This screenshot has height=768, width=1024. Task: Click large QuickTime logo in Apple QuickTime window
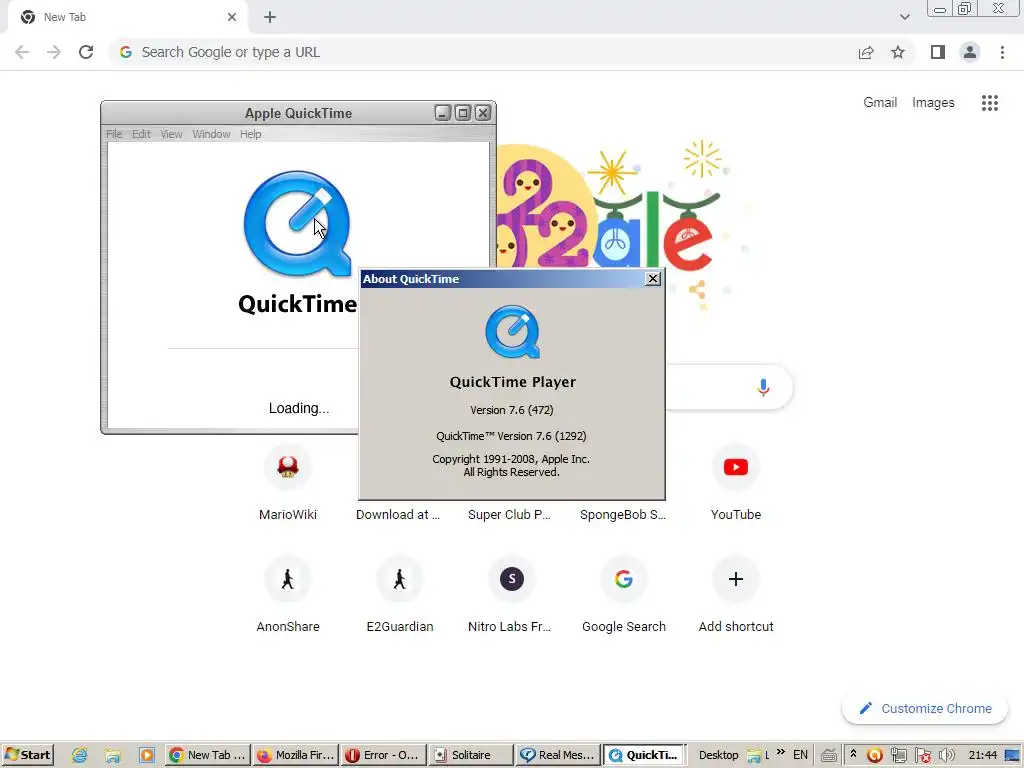tap(297, 223)
